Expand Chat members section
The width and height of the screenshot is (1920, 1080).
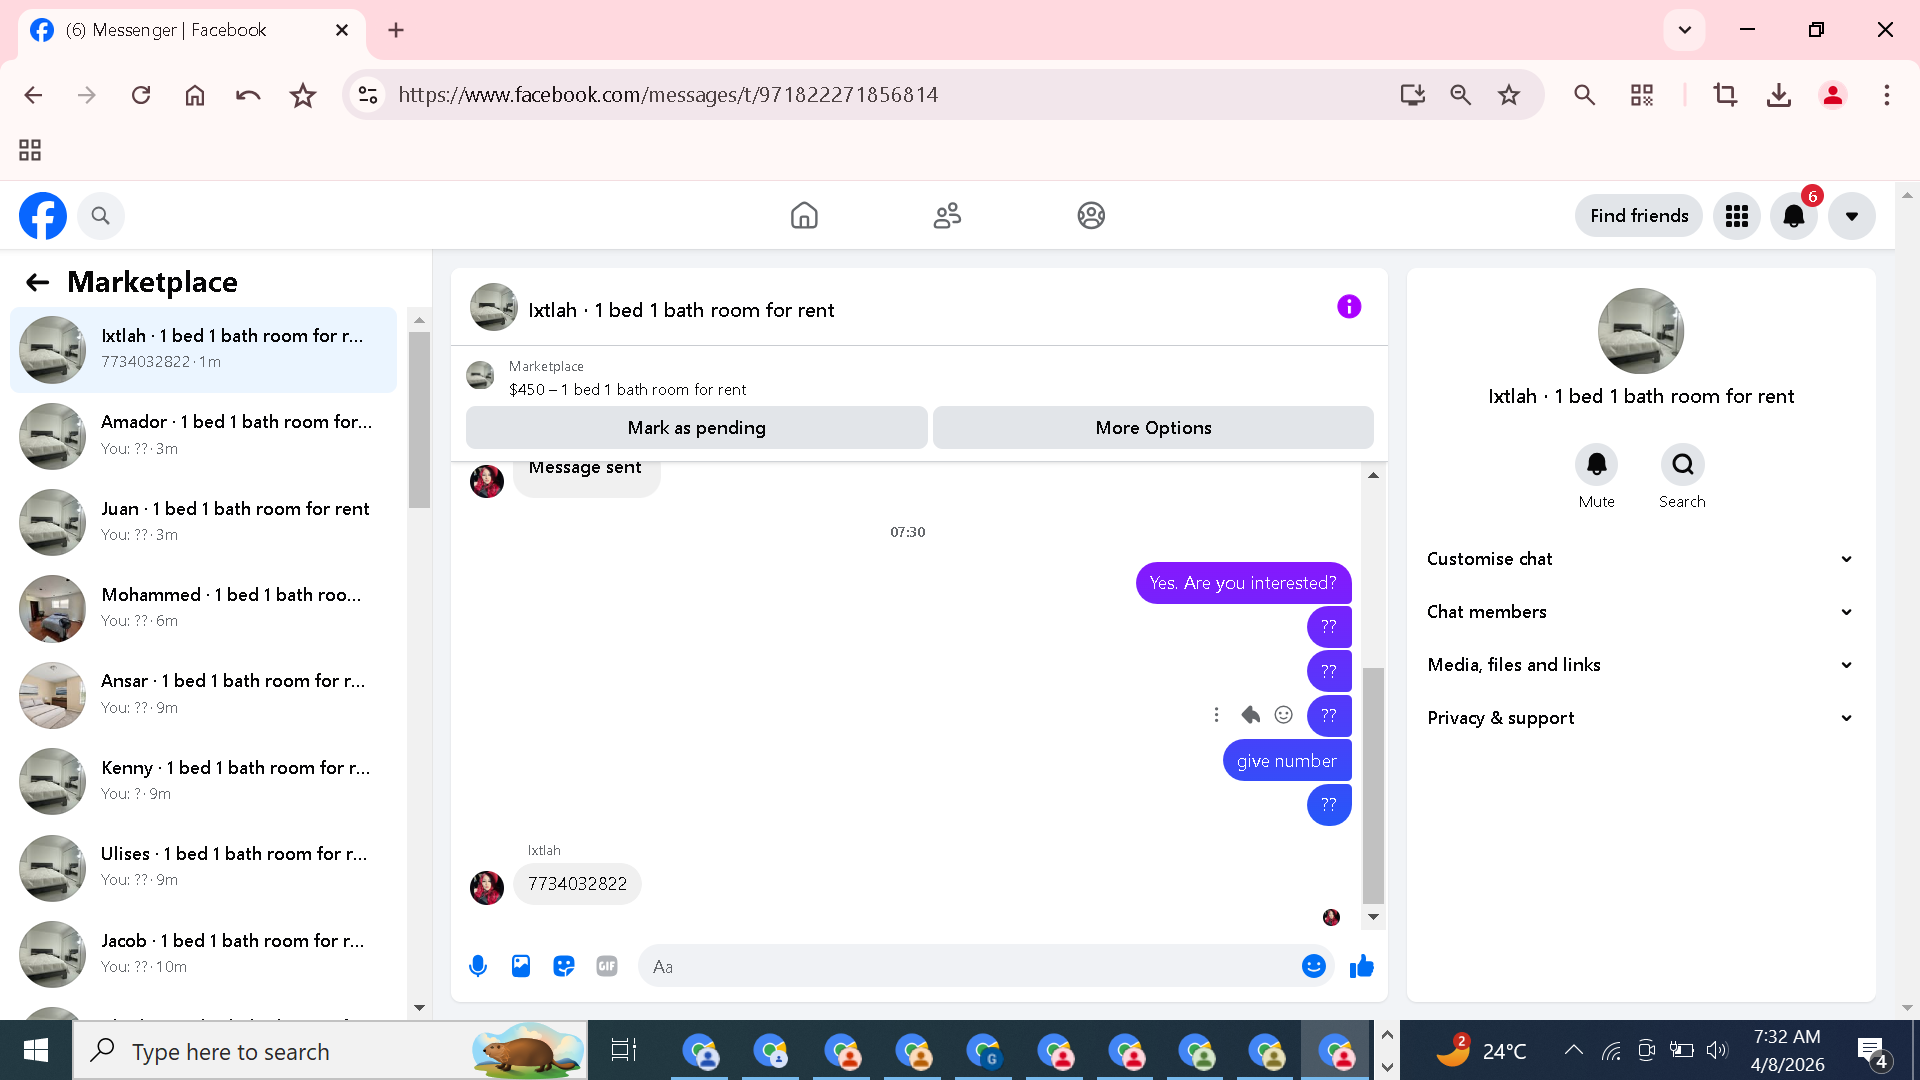point(1640,612)
